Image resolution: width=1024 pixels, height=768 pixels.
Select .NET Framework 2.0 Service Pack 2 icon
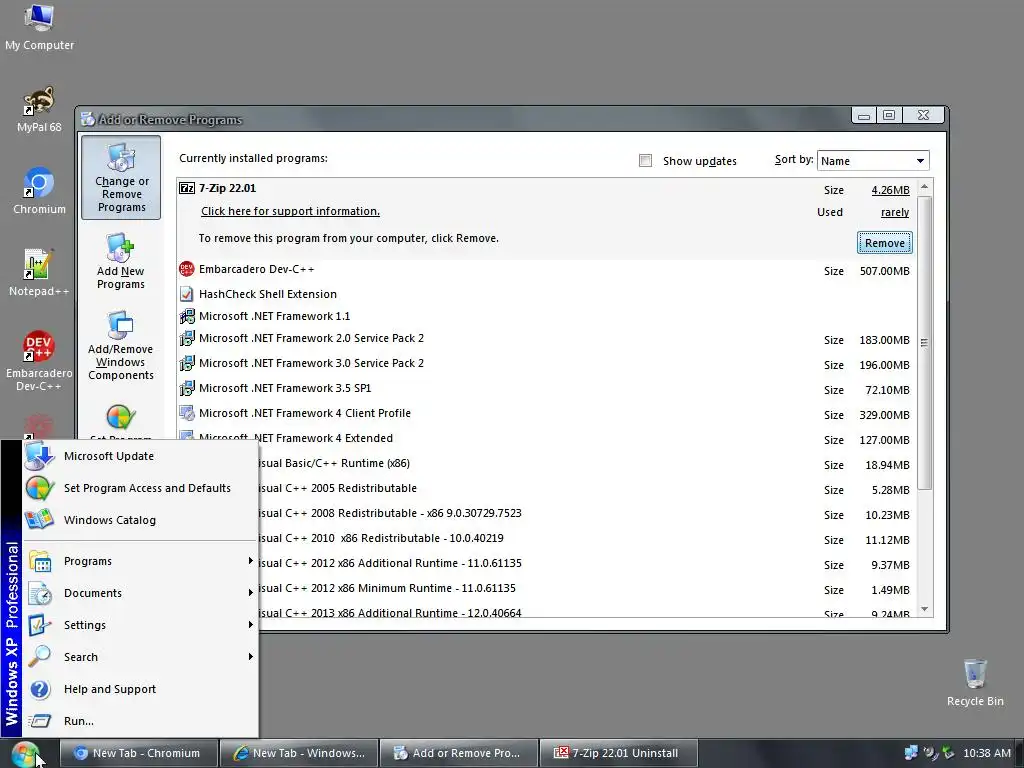click(187, 338)
